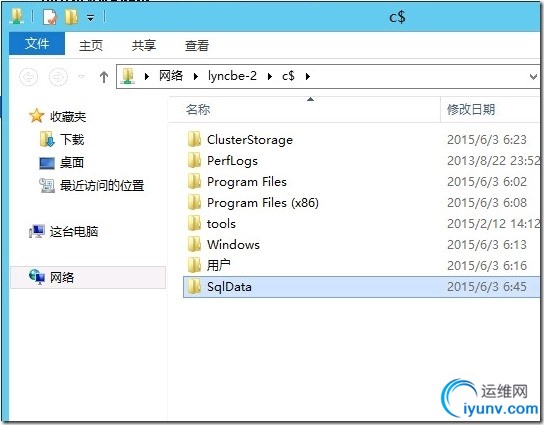Click the Program Files (x86) folder icon
Image resolution: width=544 pixels, height=425 pixels.
(194, 202)
